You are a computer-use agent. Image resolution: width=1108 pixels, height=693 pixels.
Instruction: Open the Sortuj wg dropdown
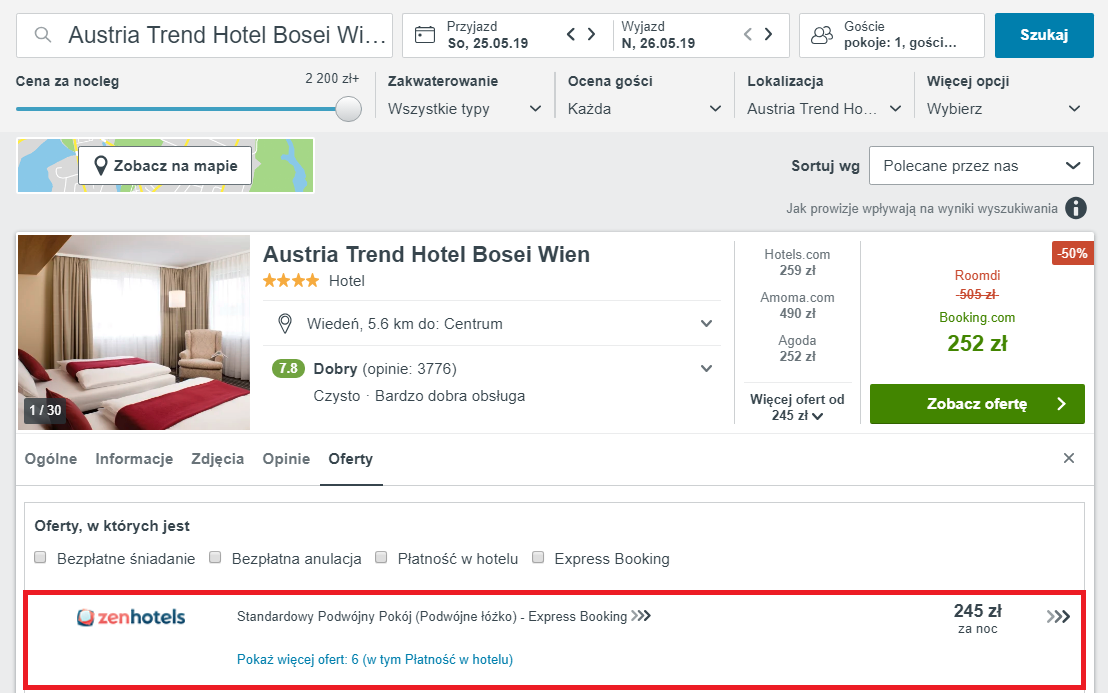pyautogui.click(x=980, y=165)
